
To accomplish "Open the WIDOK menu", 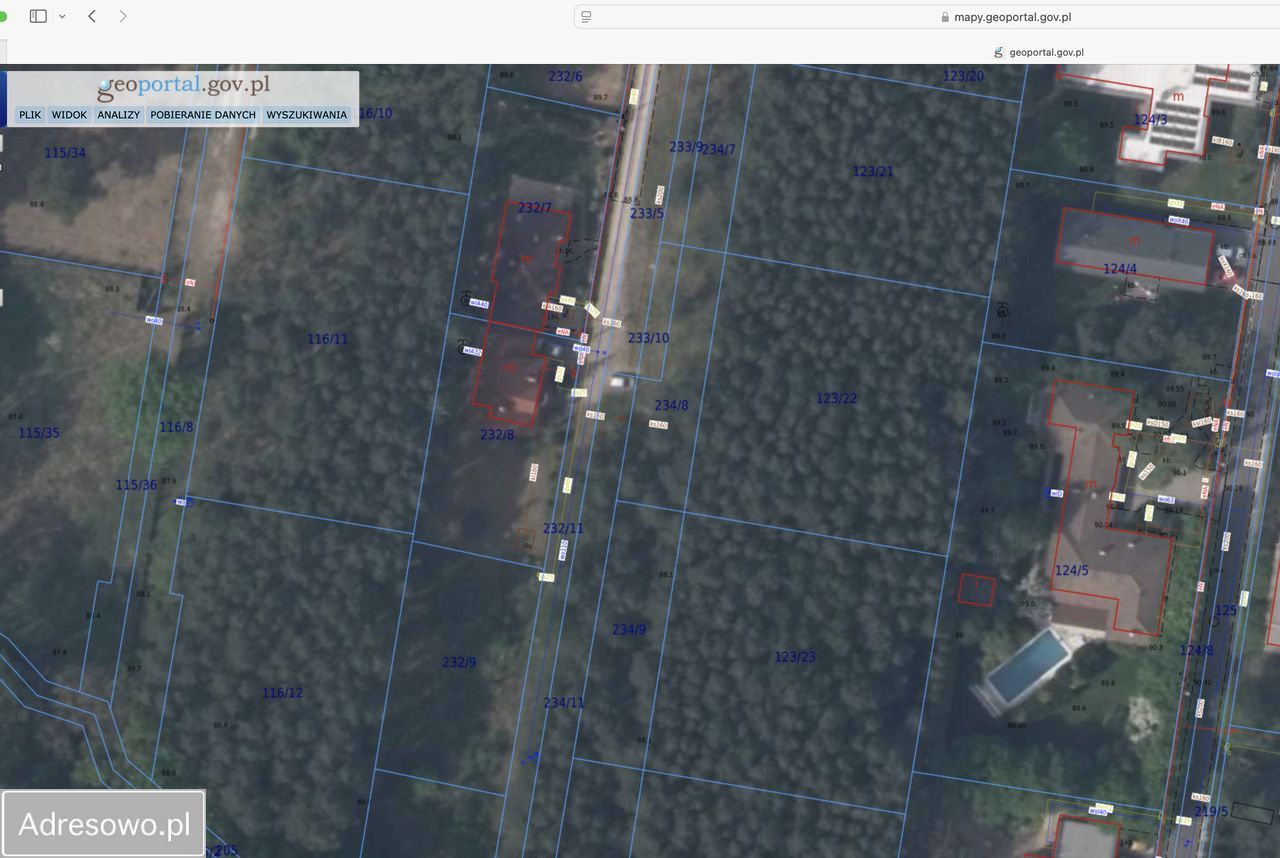I will [69, 115].
